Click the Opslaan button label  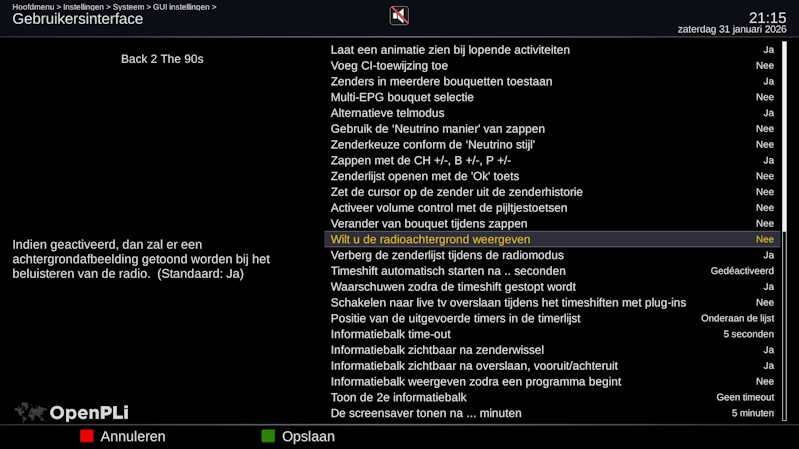click(x=308, y=437)
